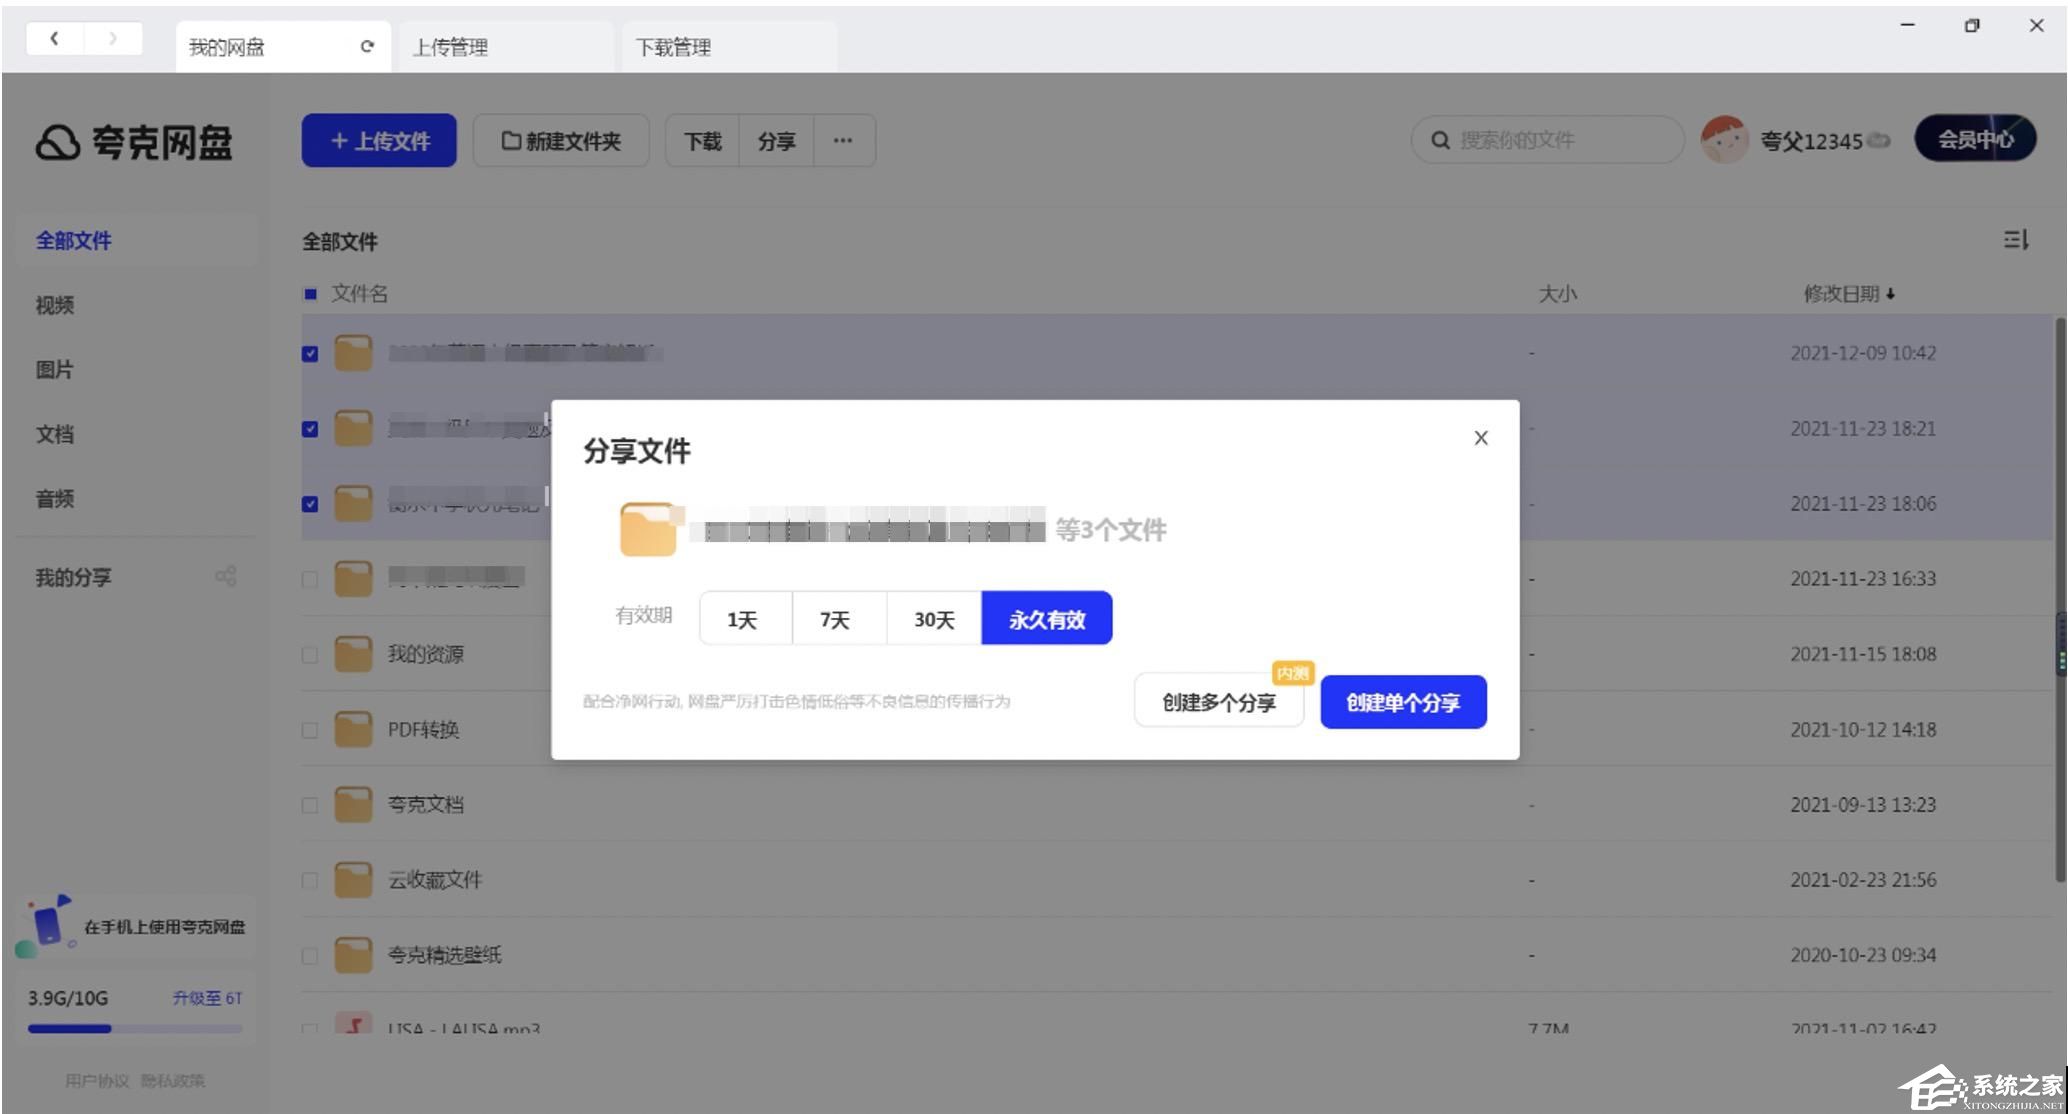Check the 夸克文档 folder checkbox

pos(310,805)
